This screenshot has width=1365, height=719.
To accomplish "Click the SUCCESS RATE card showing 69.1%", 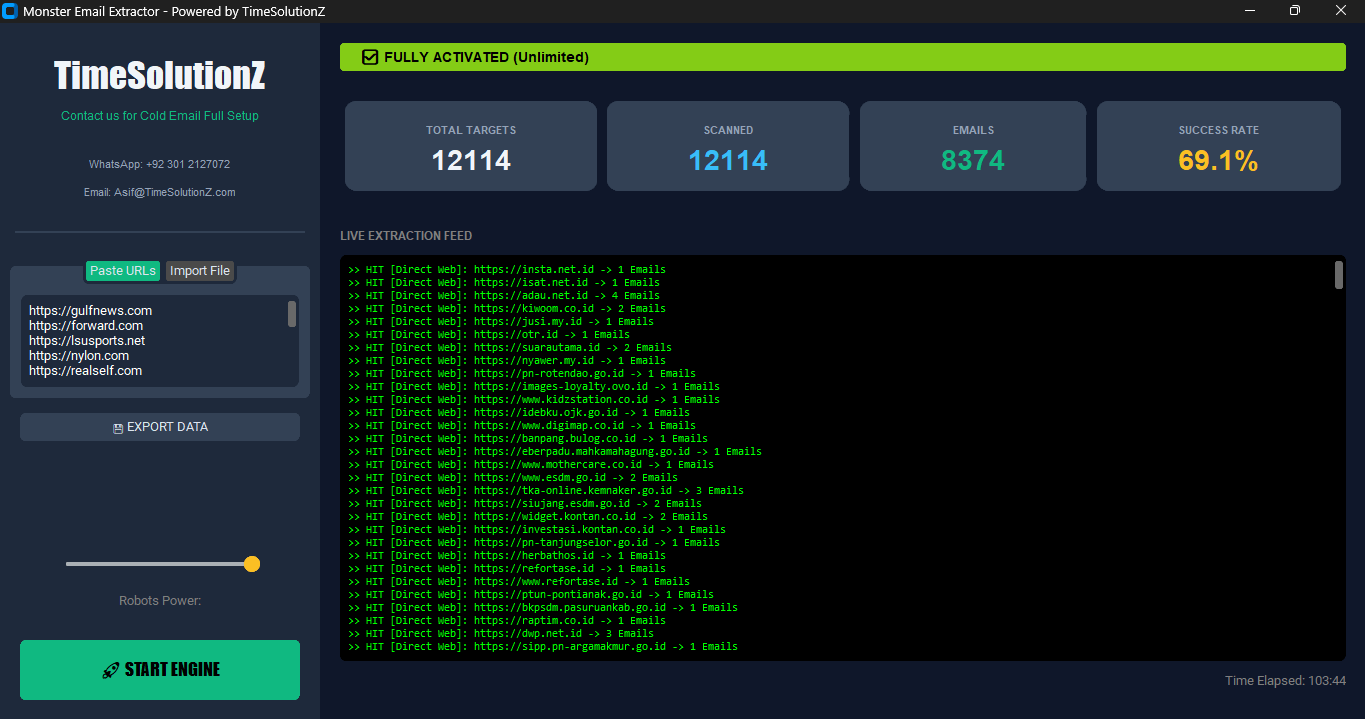I will tap(1218, 146).
